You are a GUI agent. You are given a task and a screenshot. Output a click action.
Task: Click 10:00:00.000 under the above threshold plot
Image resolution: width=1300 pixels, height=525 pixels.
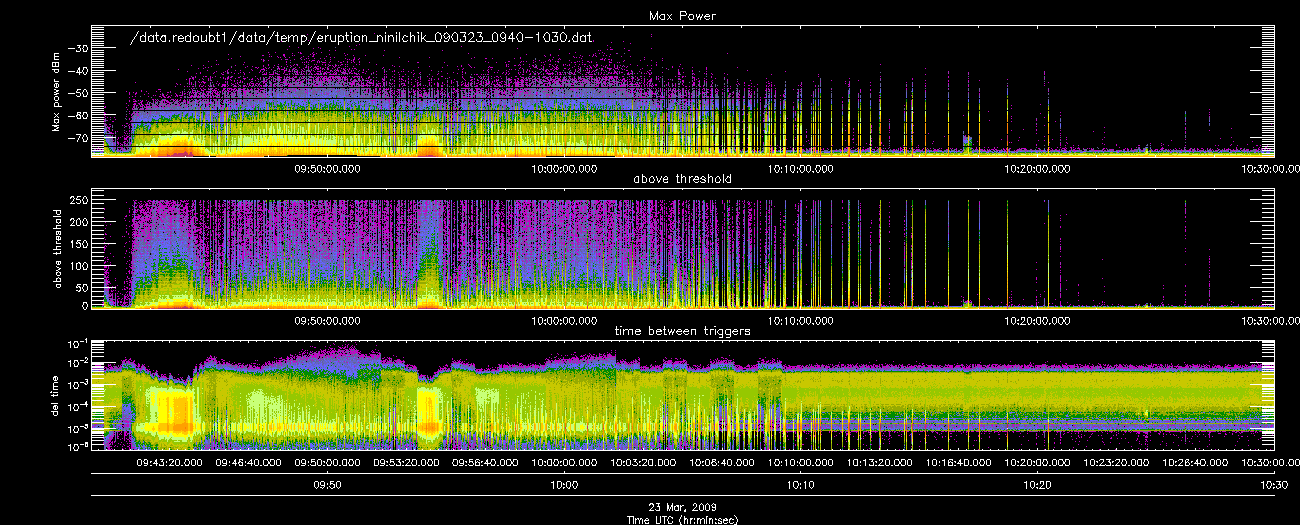pyautogui.click(x=564, y=321)
